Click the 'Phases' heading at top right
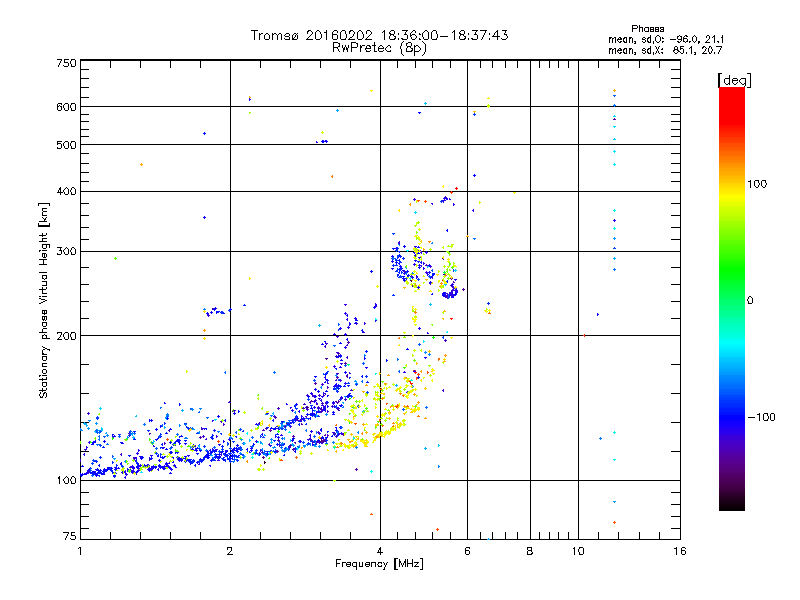The height and width of the screenshot is (600, 800). coord(647,29)
